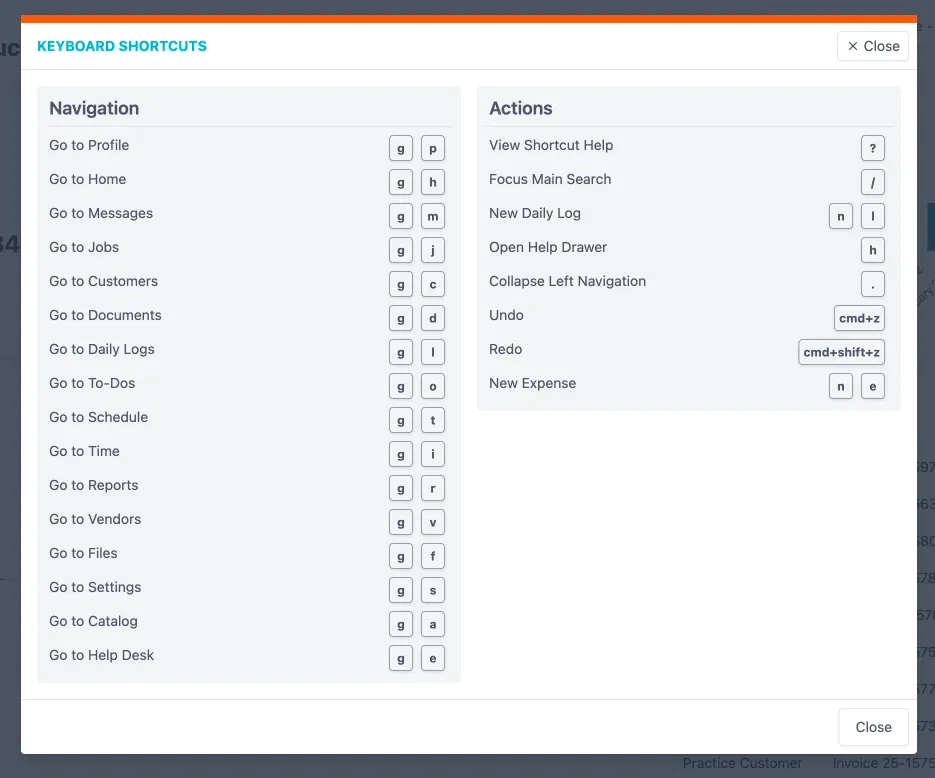Click the "e" keycap beside New Expense
The image size is (935, 778).
[872, 386]
